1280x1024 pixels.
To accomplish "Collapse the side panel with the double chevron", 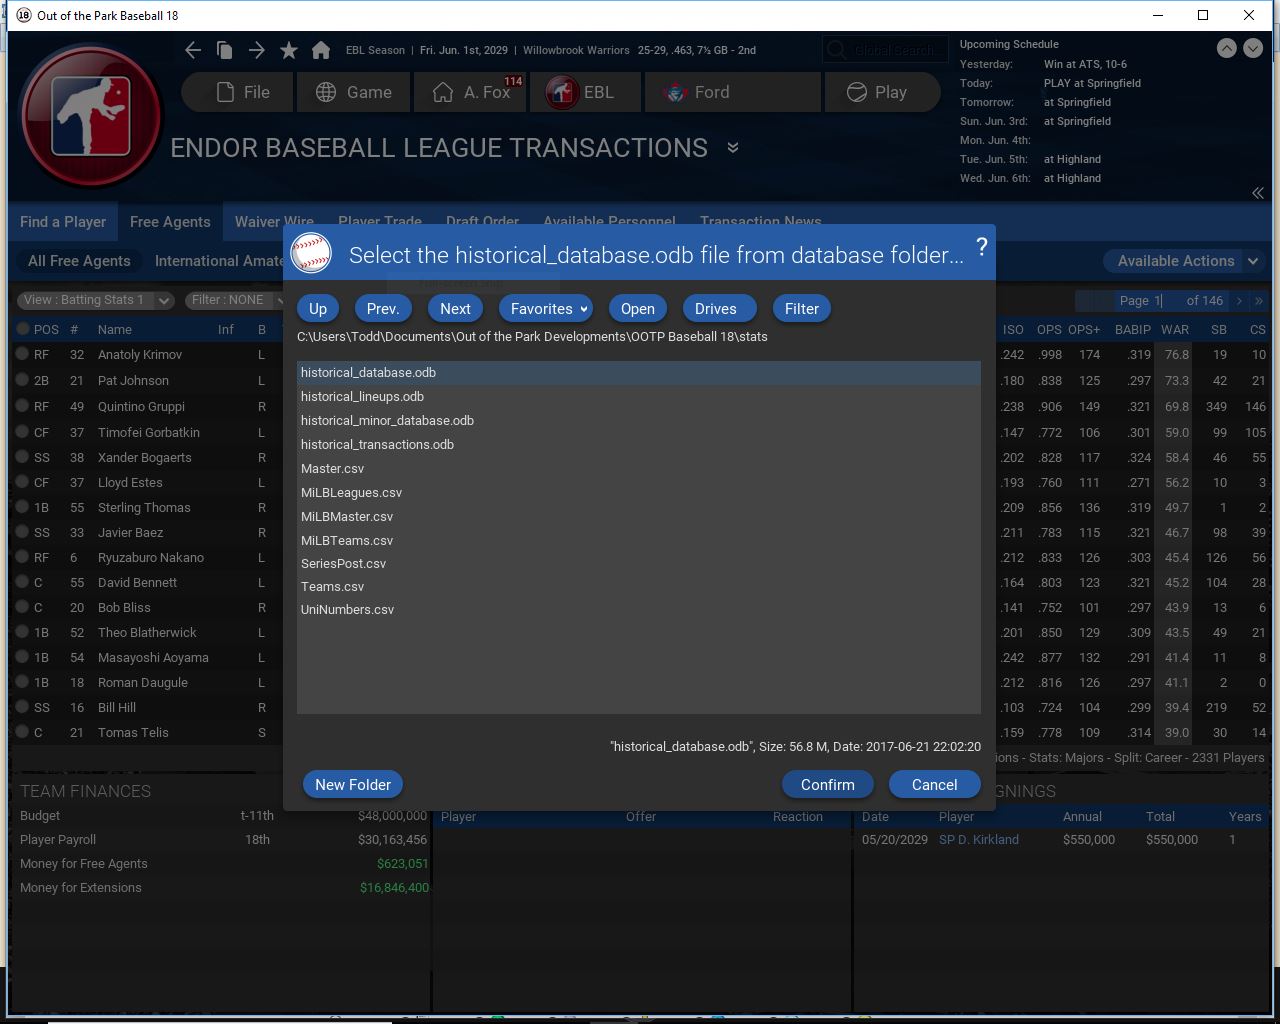I will click(x=1258, y=193).
